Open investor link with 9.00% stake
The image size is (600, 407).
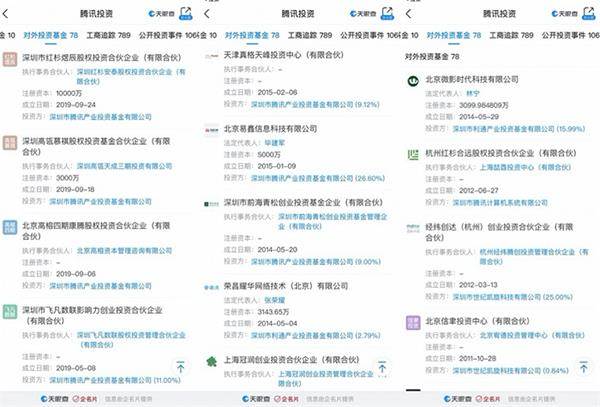coord(316,262)
